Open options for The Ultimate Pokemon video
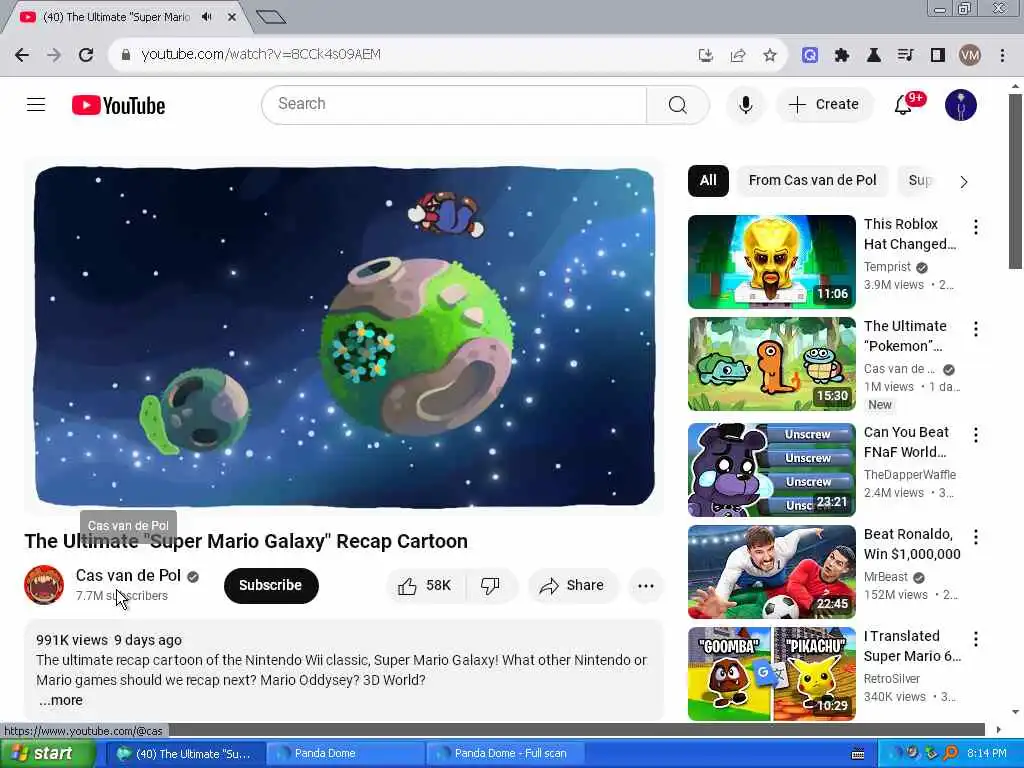This screenshot has width=1024, height=768. point(976,329)
